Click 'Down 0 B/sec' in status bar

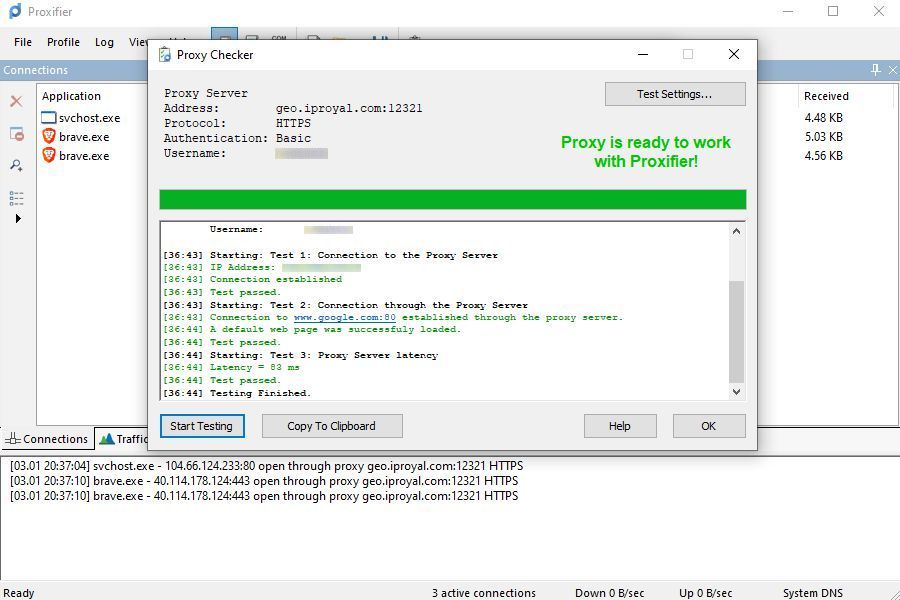click(610, 593)
